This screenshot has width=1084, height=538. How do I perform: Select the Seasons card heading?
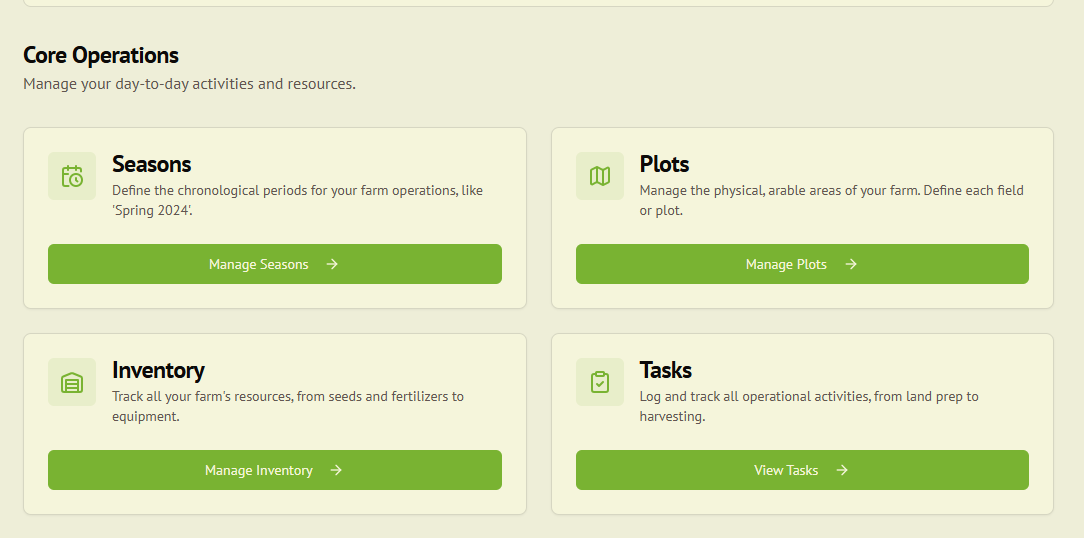(151, 164)
